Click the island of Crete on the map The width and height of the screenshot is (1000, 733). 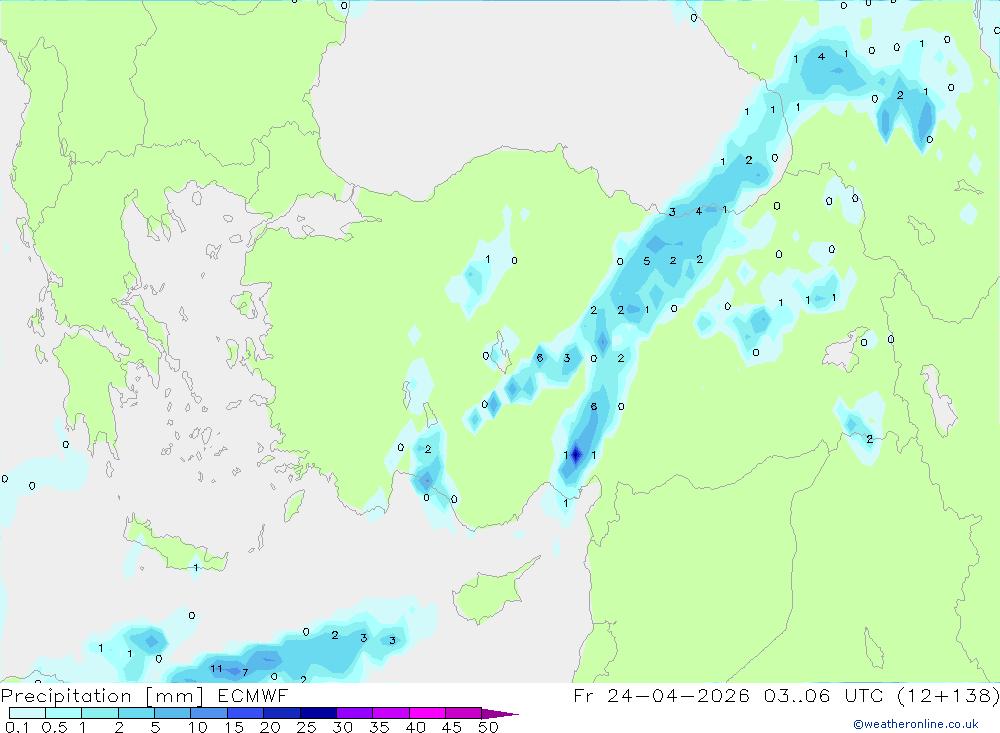177,546
